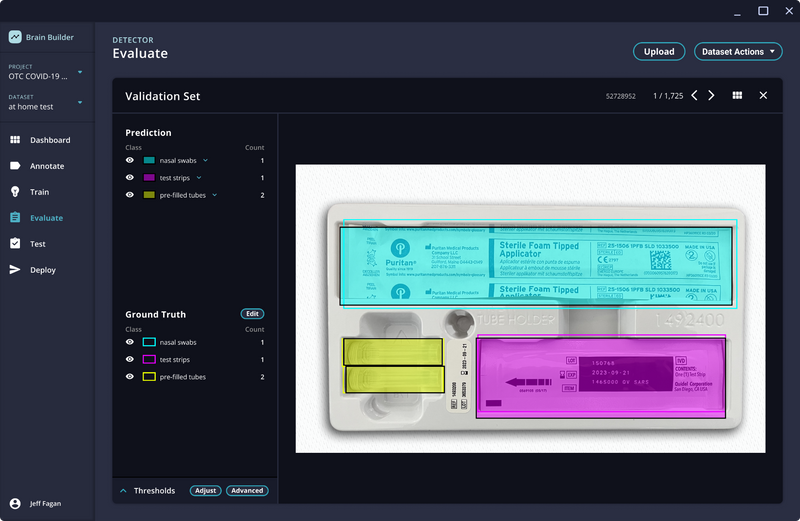Click the Edit ground truth button
The image size is (800, 521).
pos(253,314)
